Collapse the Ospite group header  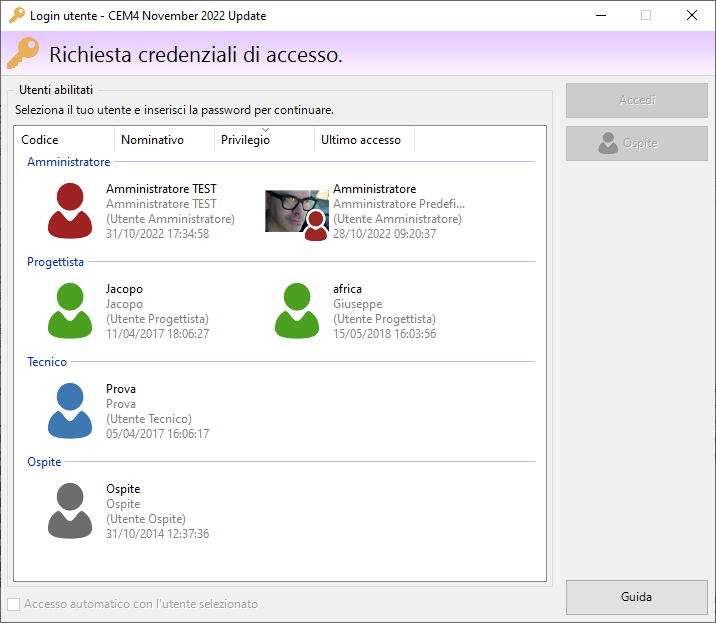click(44, 462)
